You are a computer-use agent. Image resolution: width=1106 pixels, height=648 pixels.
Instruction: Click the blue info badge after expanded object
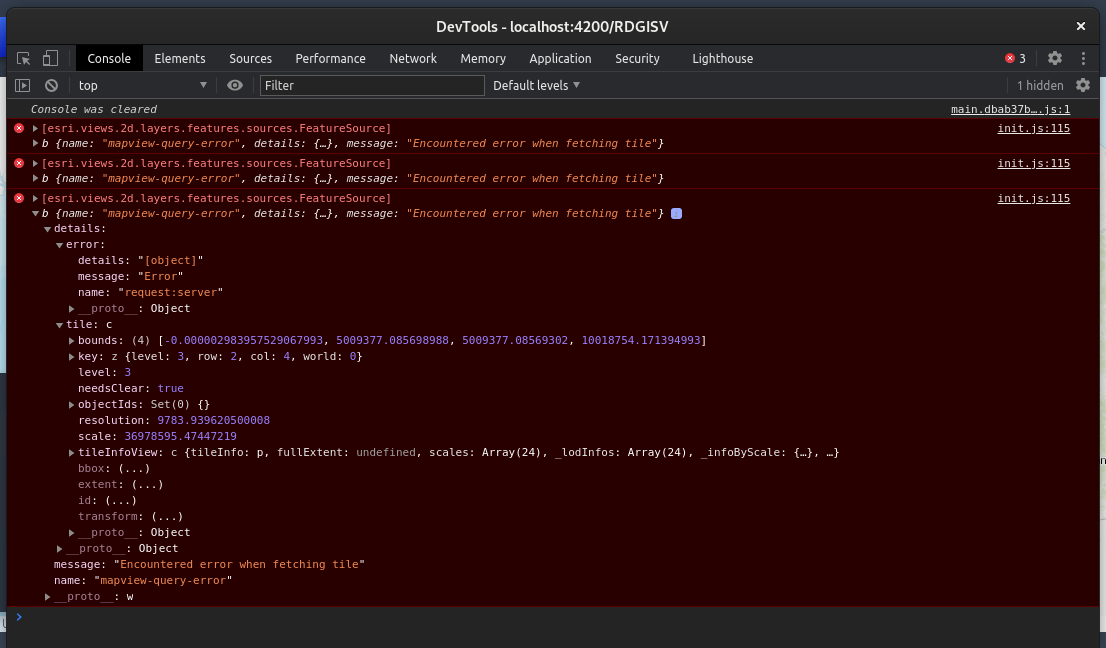pyautogui.click(x=676, y=214)
